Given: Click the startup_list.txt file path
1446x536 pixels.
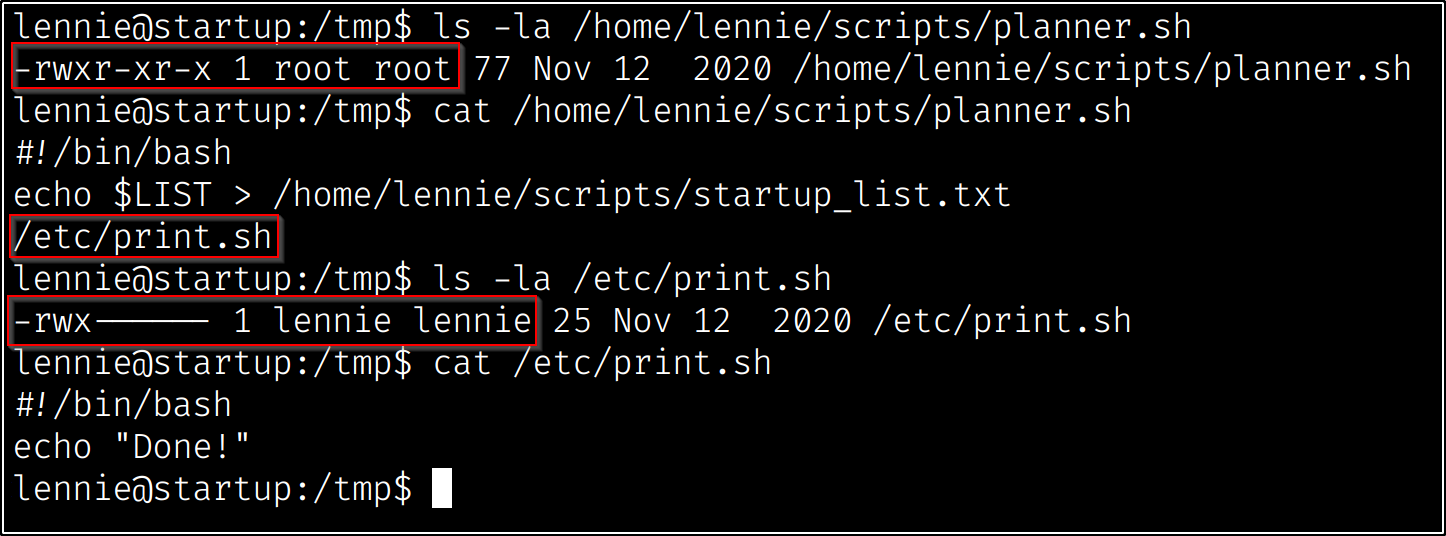Looking at the screenshot, I should pos(642,195).
